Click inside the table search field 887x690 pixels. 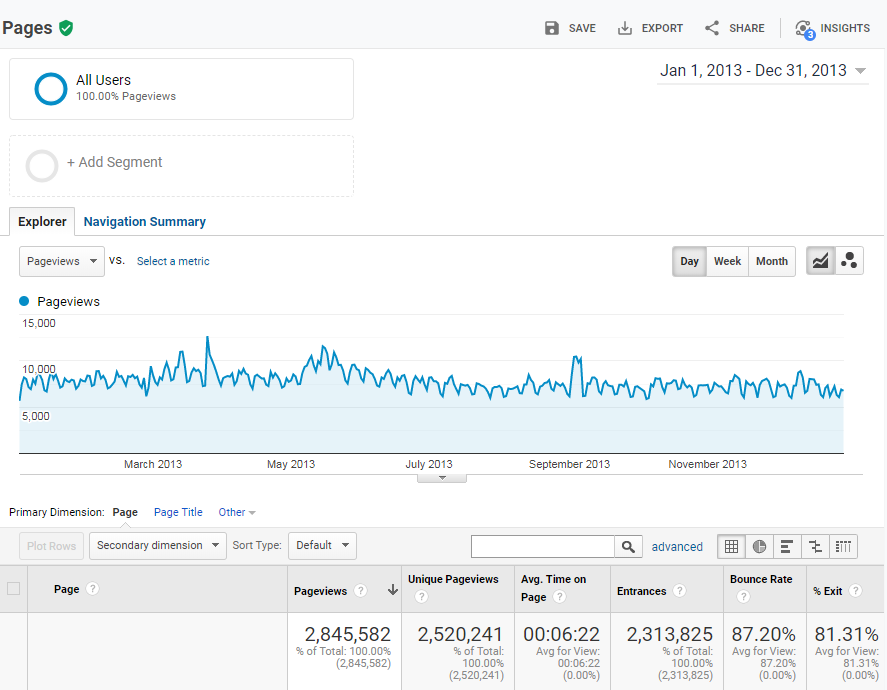pyautogui.click(x=542, y=546)
